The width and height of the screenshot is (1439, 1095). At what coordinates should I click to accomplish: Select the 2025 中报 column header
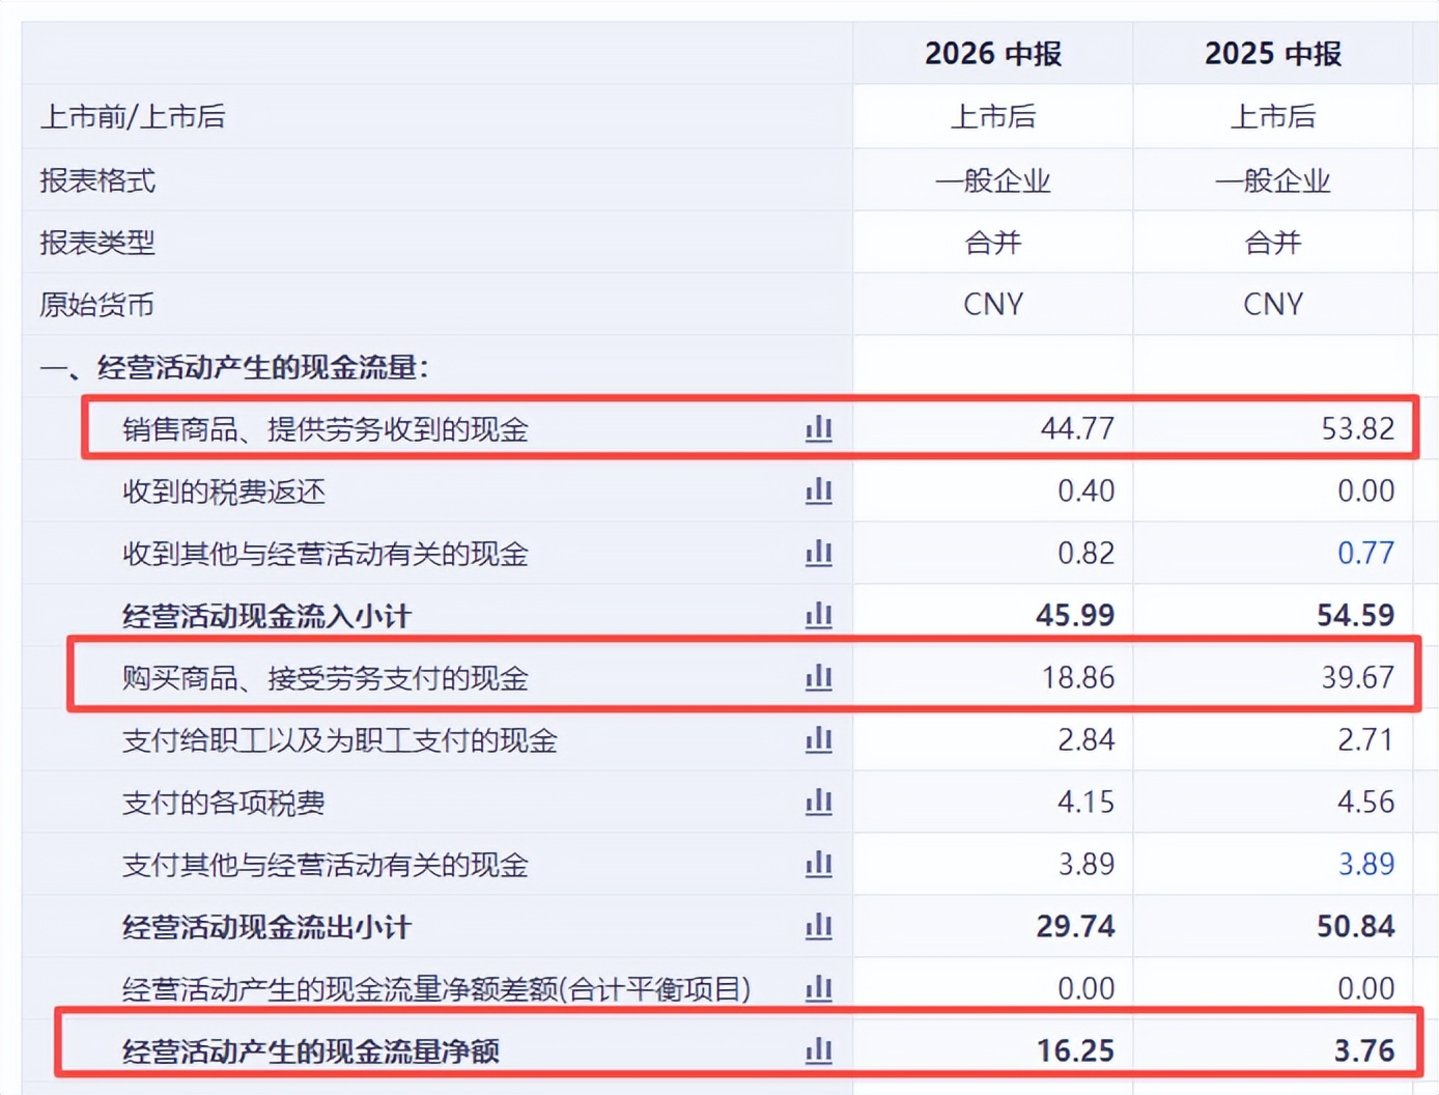point(1273,53)
